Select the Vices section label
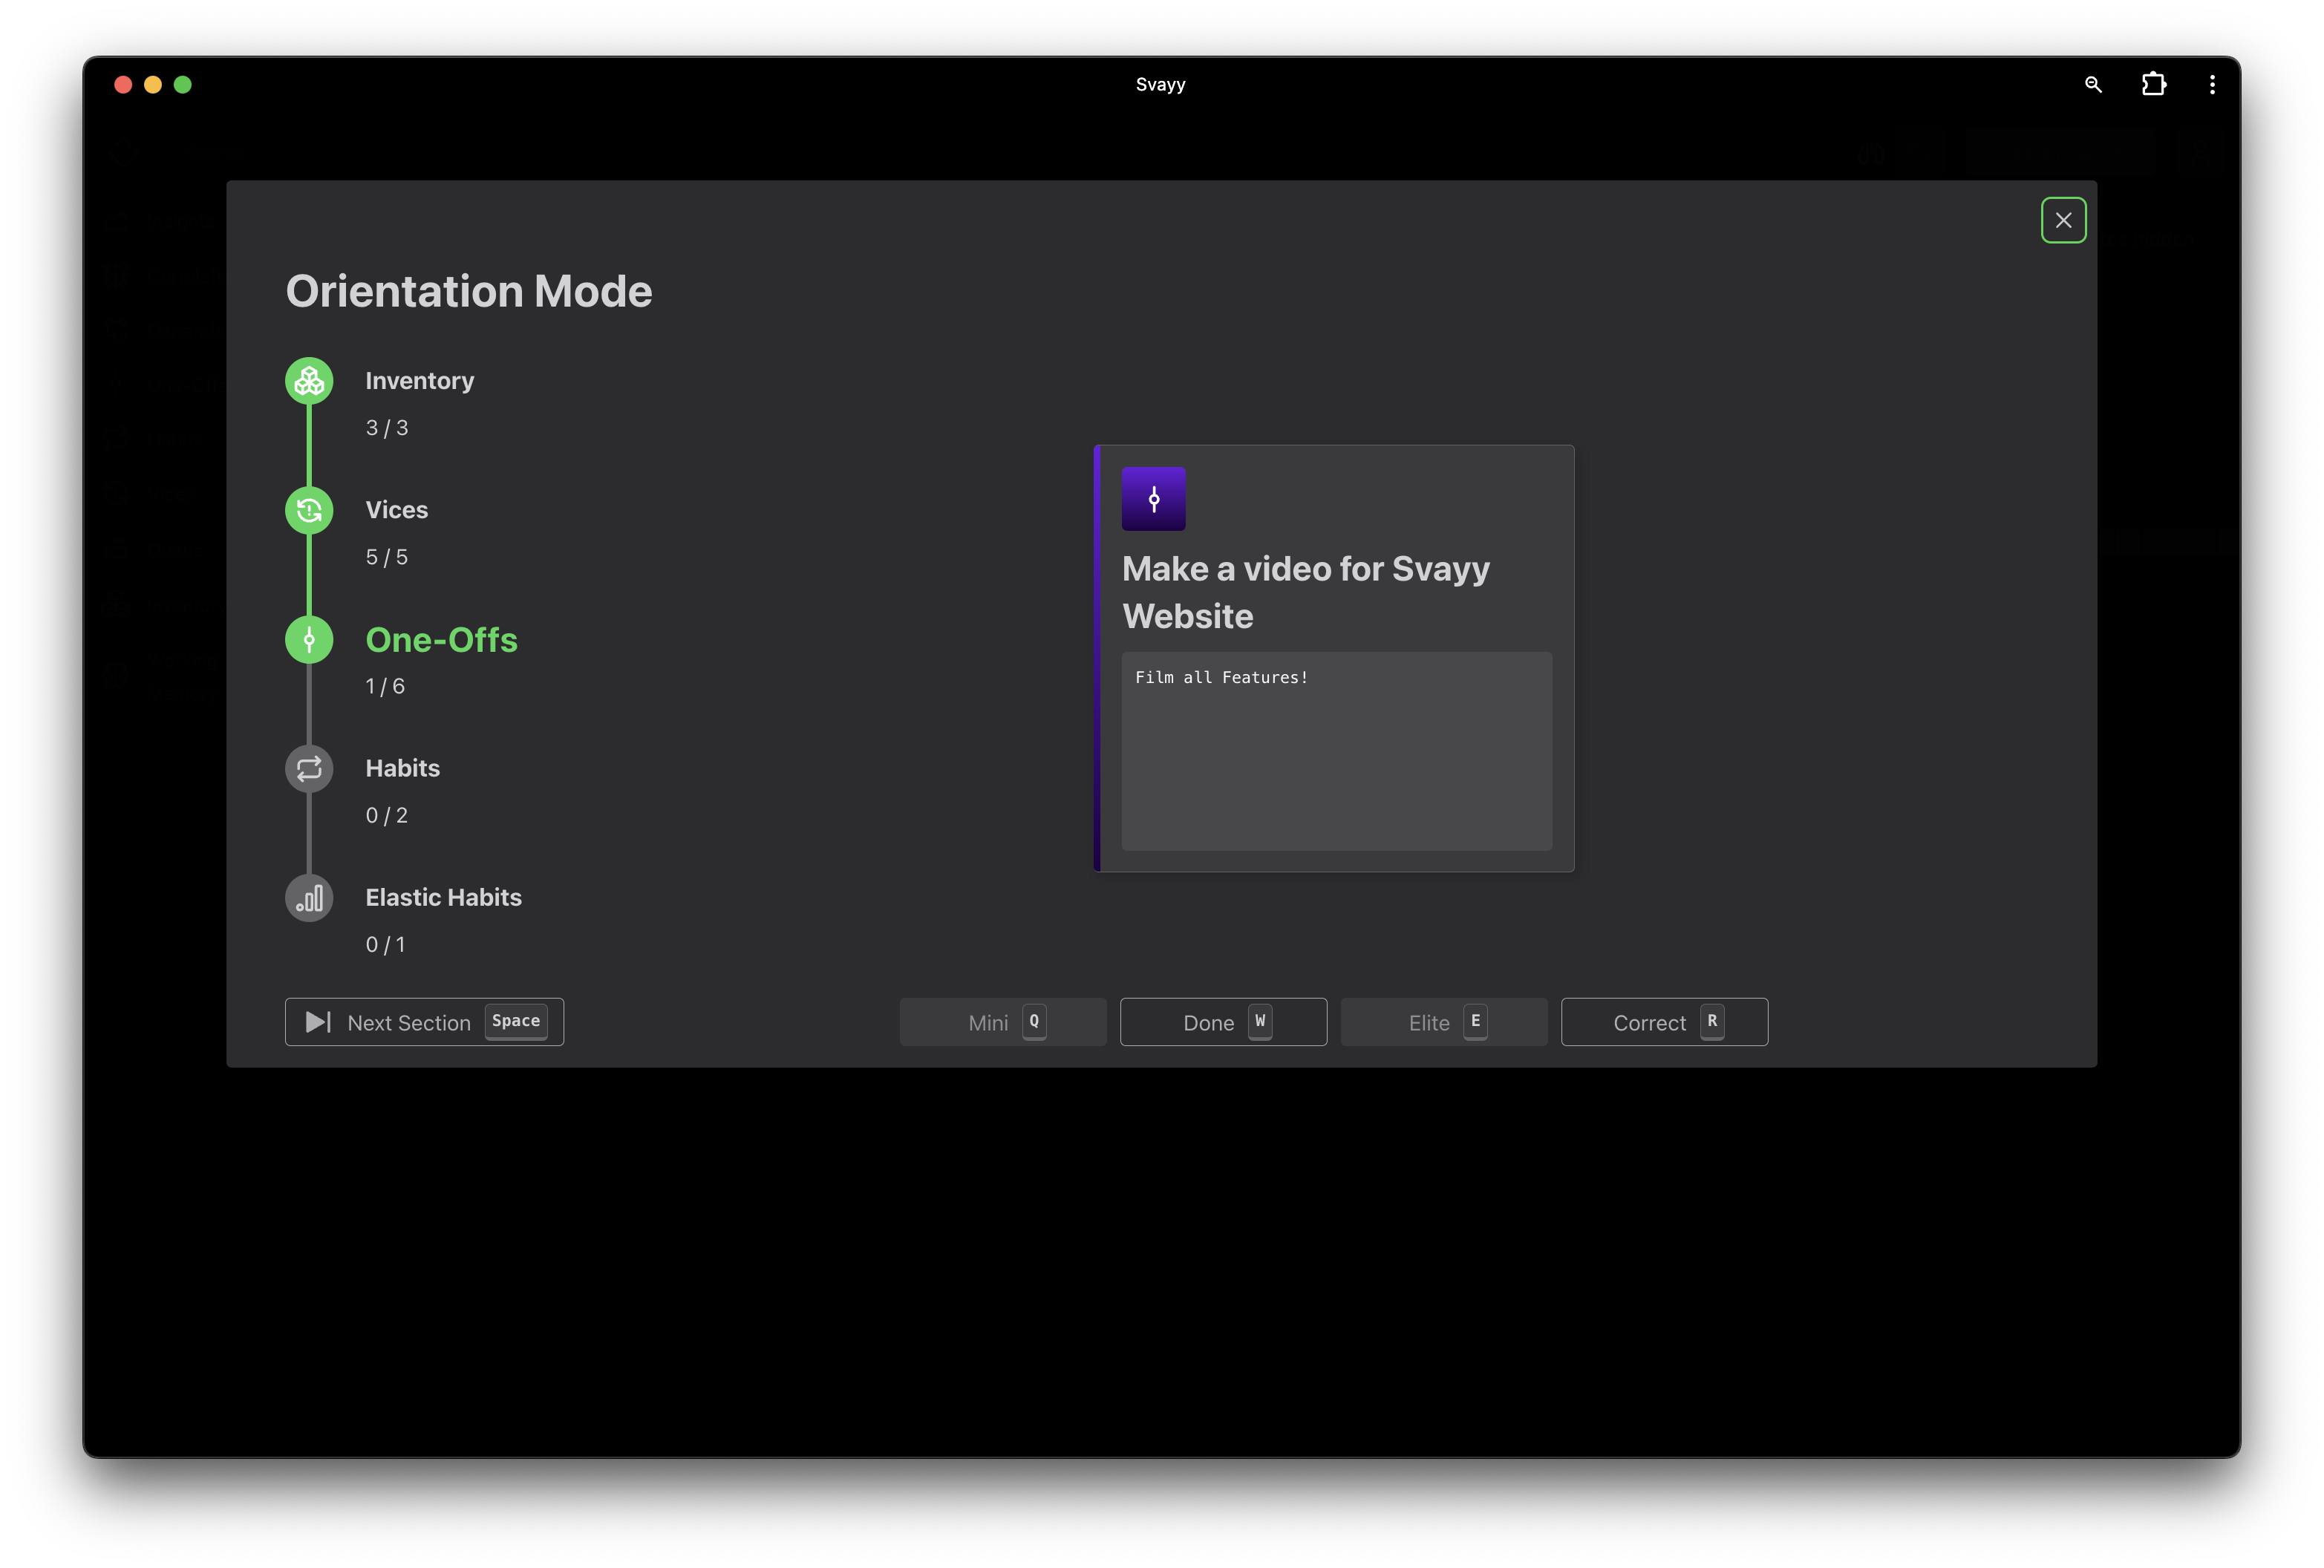2324x1568 pixels. pyautogui.click(x=397, y=510)
